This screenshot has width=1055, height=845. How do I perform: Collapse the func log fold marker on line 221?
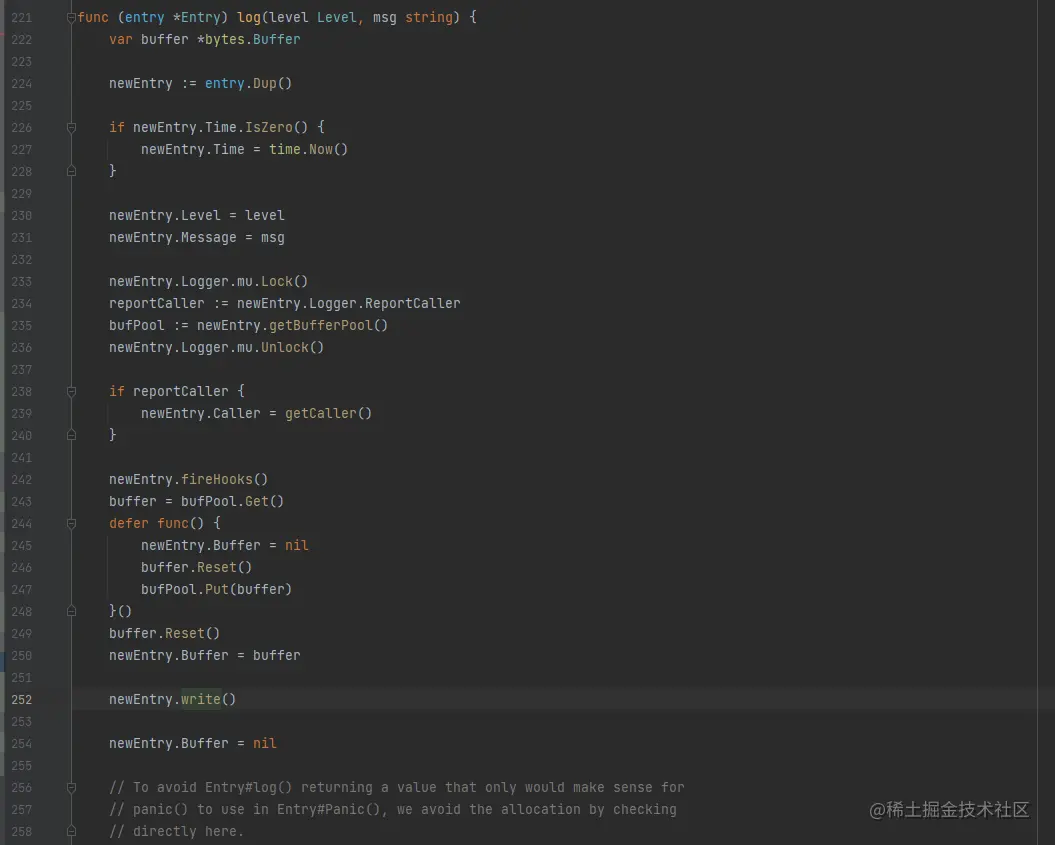(71, 17)
